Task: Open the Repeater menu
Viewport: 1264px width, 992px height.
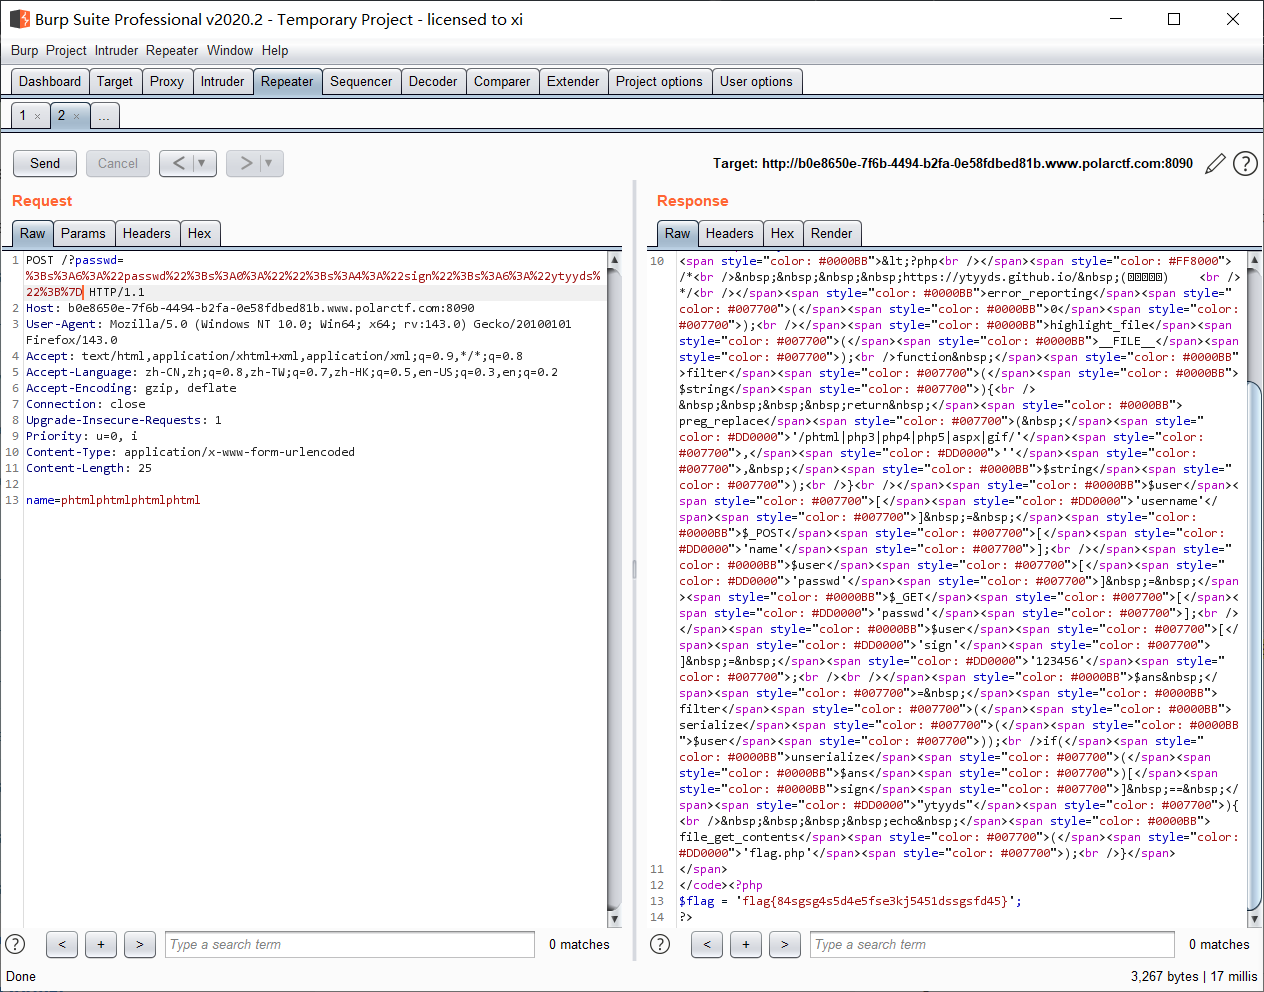Action: [x=172, y=50]
